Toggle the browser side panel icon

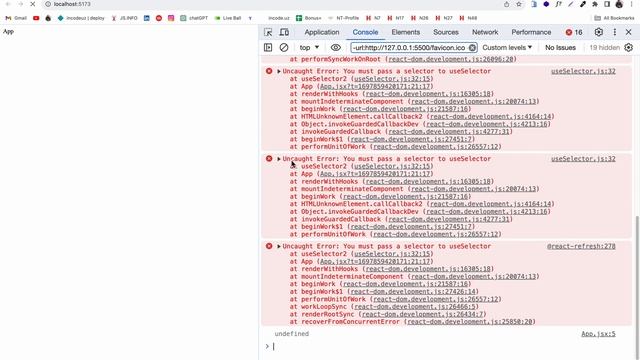[607, 4]
